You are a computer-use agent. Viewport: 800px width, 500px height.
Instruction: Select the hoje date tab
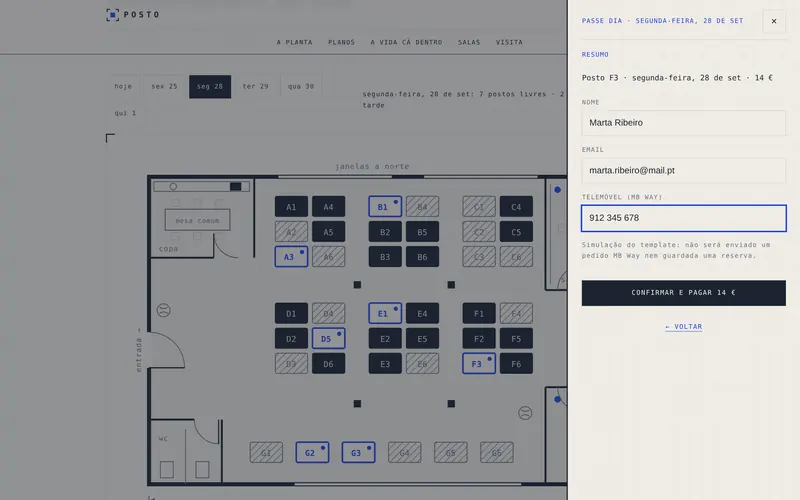point(123,86)
